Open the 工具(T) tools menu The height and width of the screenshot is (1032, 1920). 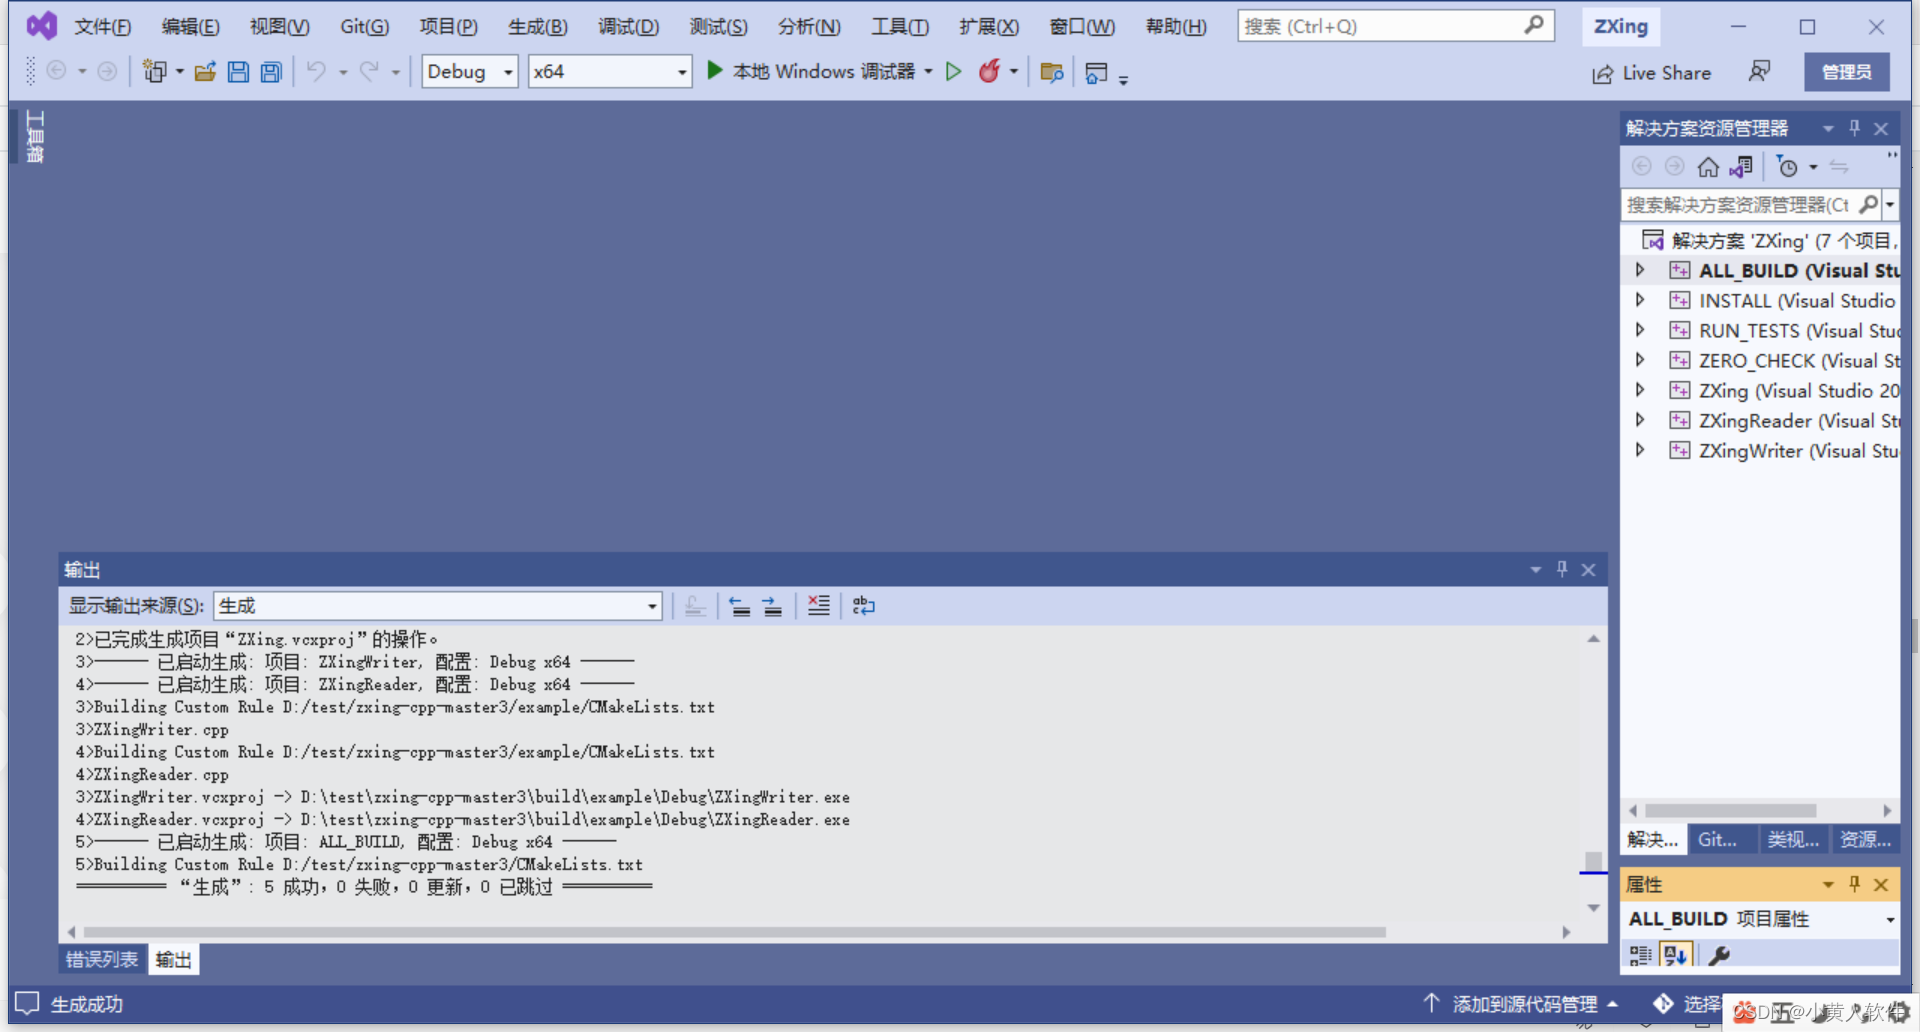(x=900, y=27)
